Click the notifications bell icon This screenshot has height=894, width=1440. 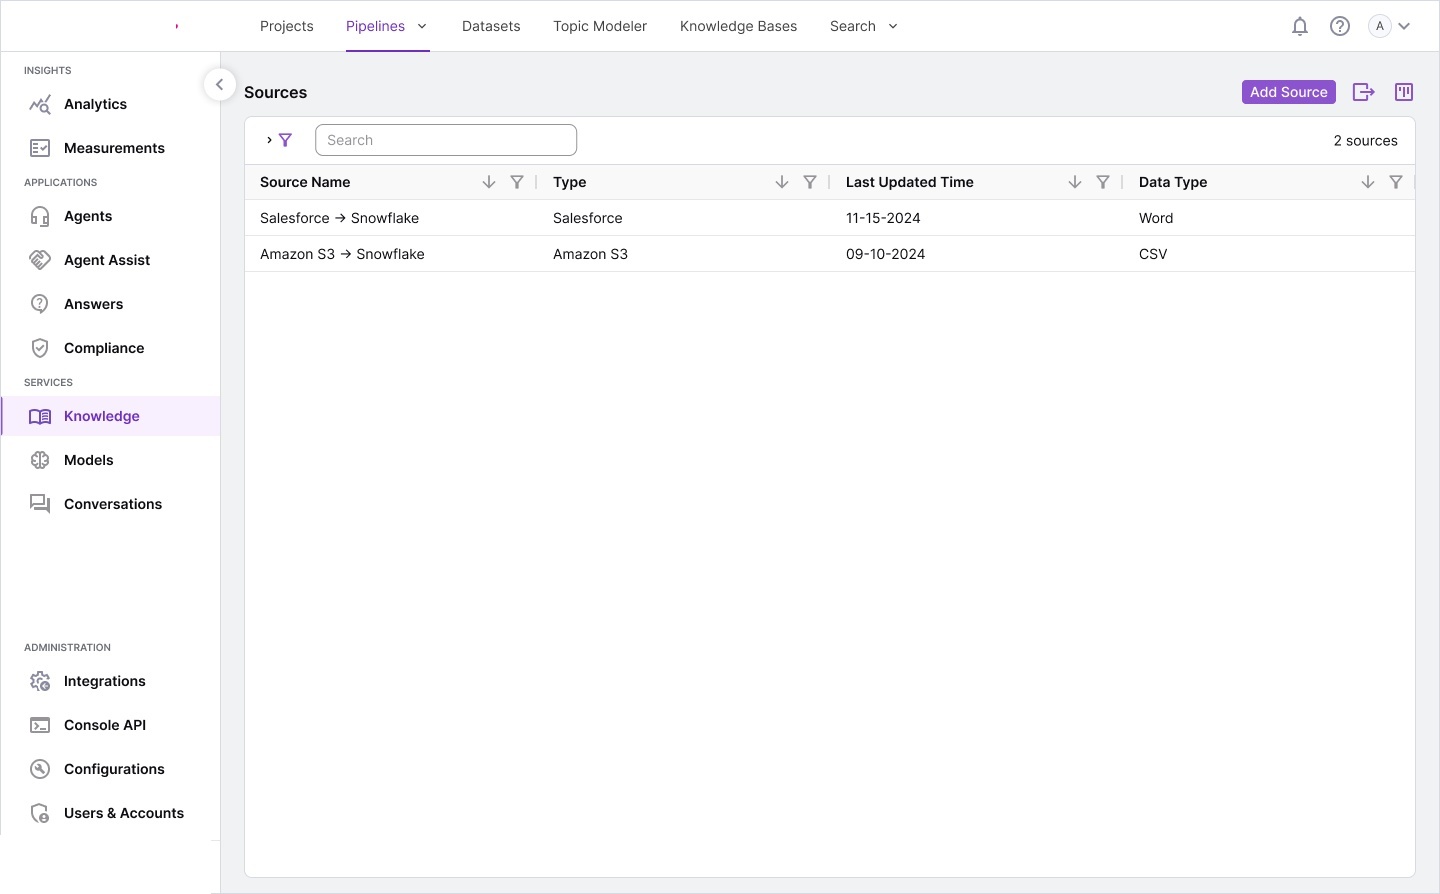1299,27
